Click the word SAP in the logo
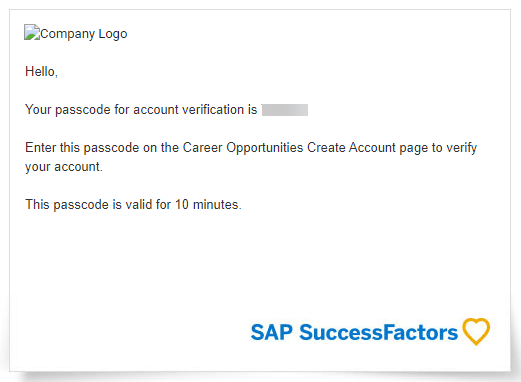 (x=272, y=333)
